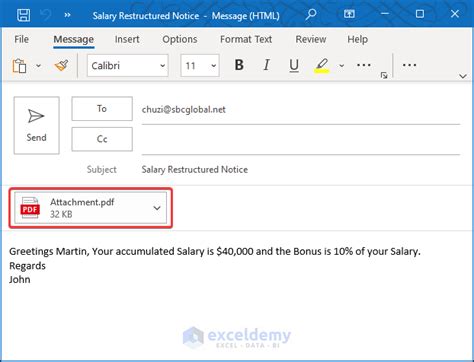
Task: Open the search magnifier in title bar
Action: click(311, 15)
